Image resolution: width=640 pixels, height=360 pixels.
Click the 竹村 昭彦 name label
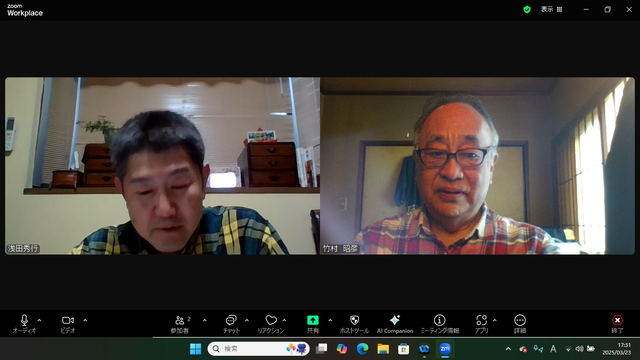click(x=340, y=248)
